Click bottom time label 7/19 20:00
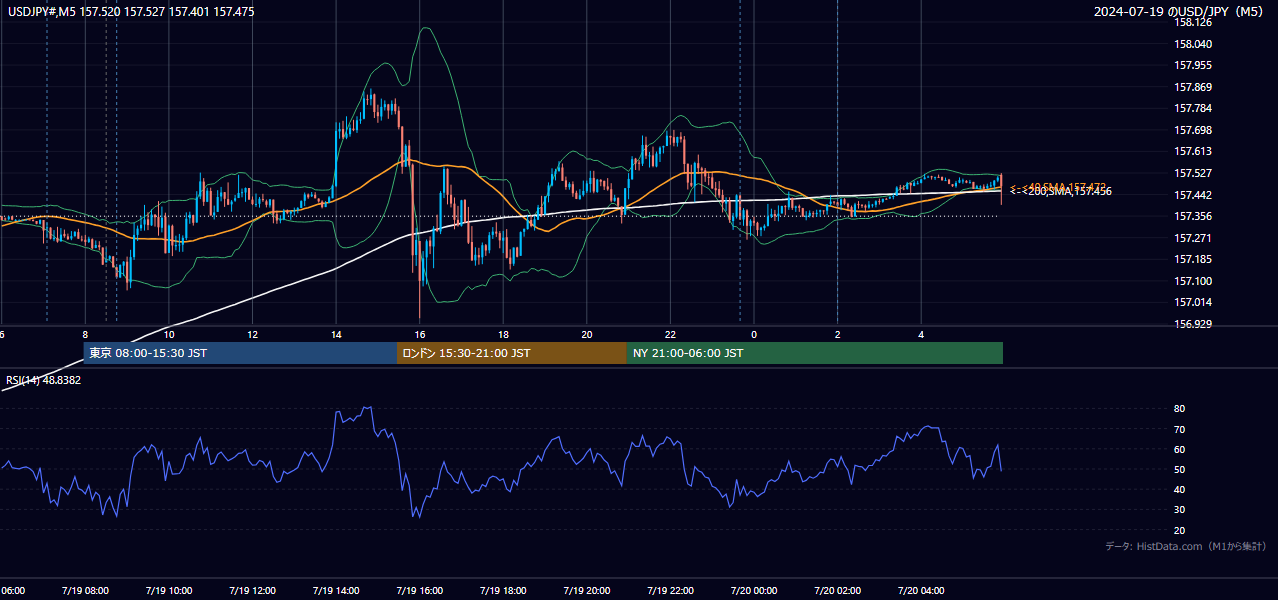 point(586,591)
